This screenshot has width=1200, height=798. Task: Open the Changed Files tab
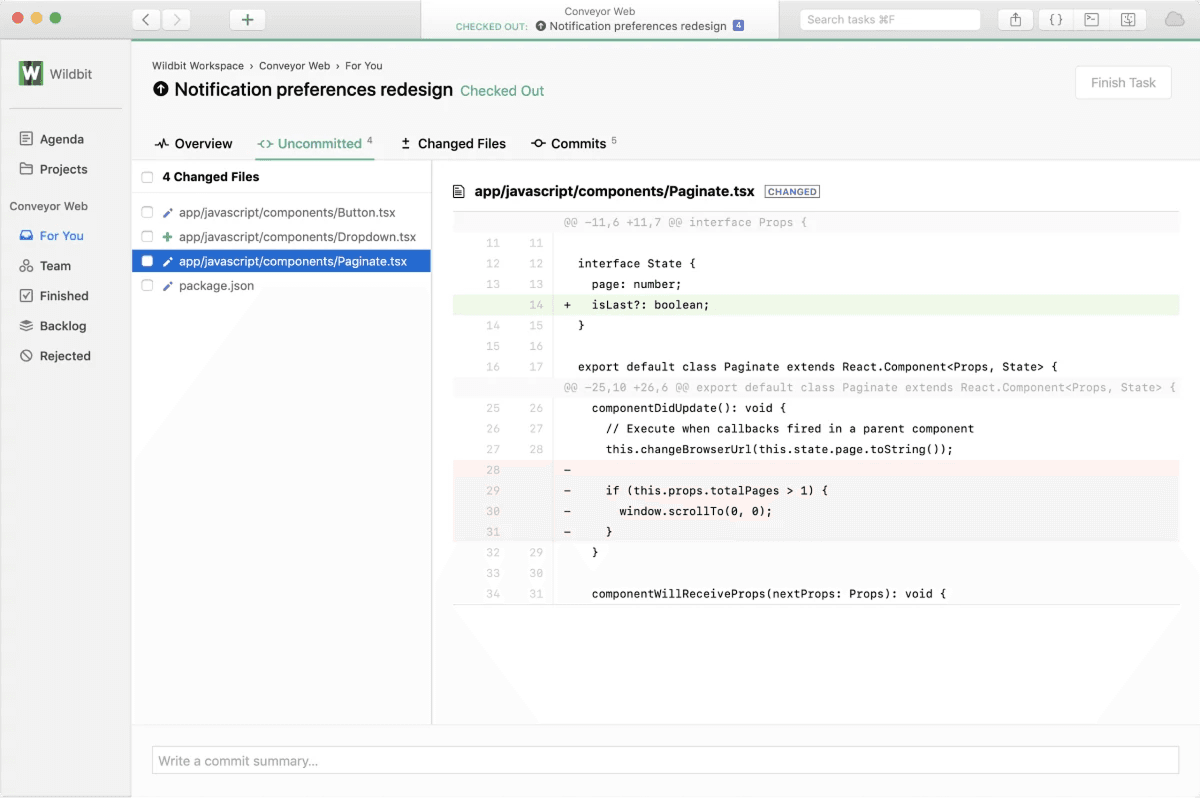[x=453, y=144]
